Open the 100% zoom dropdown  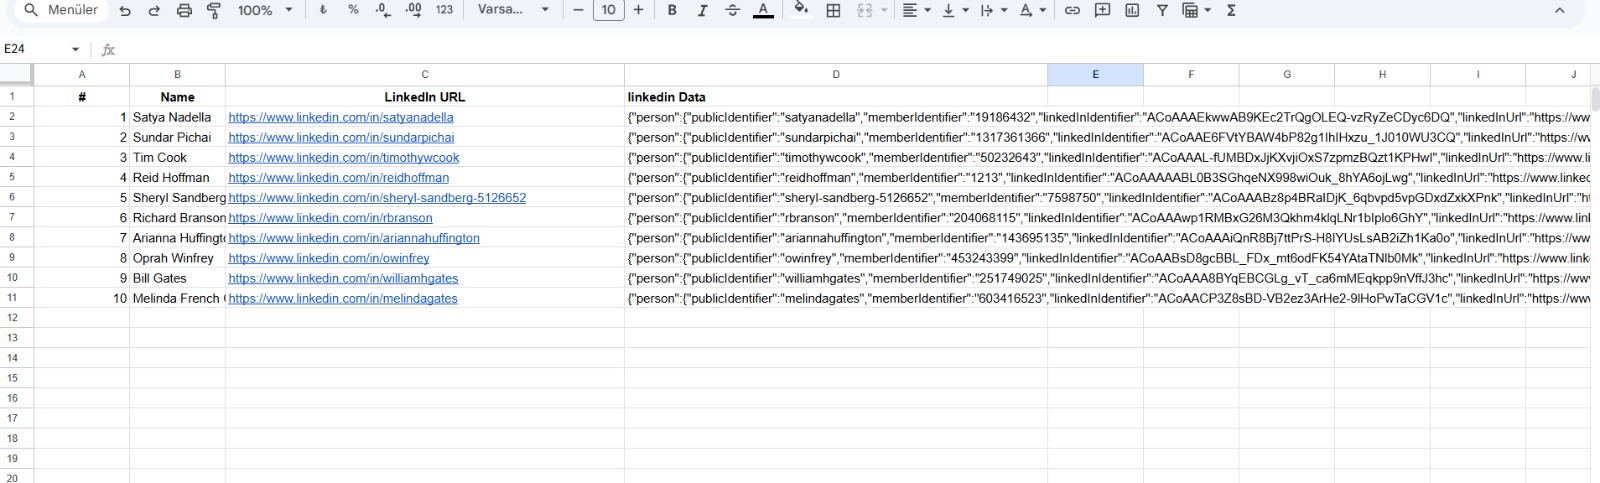click(x=265, y=10)
